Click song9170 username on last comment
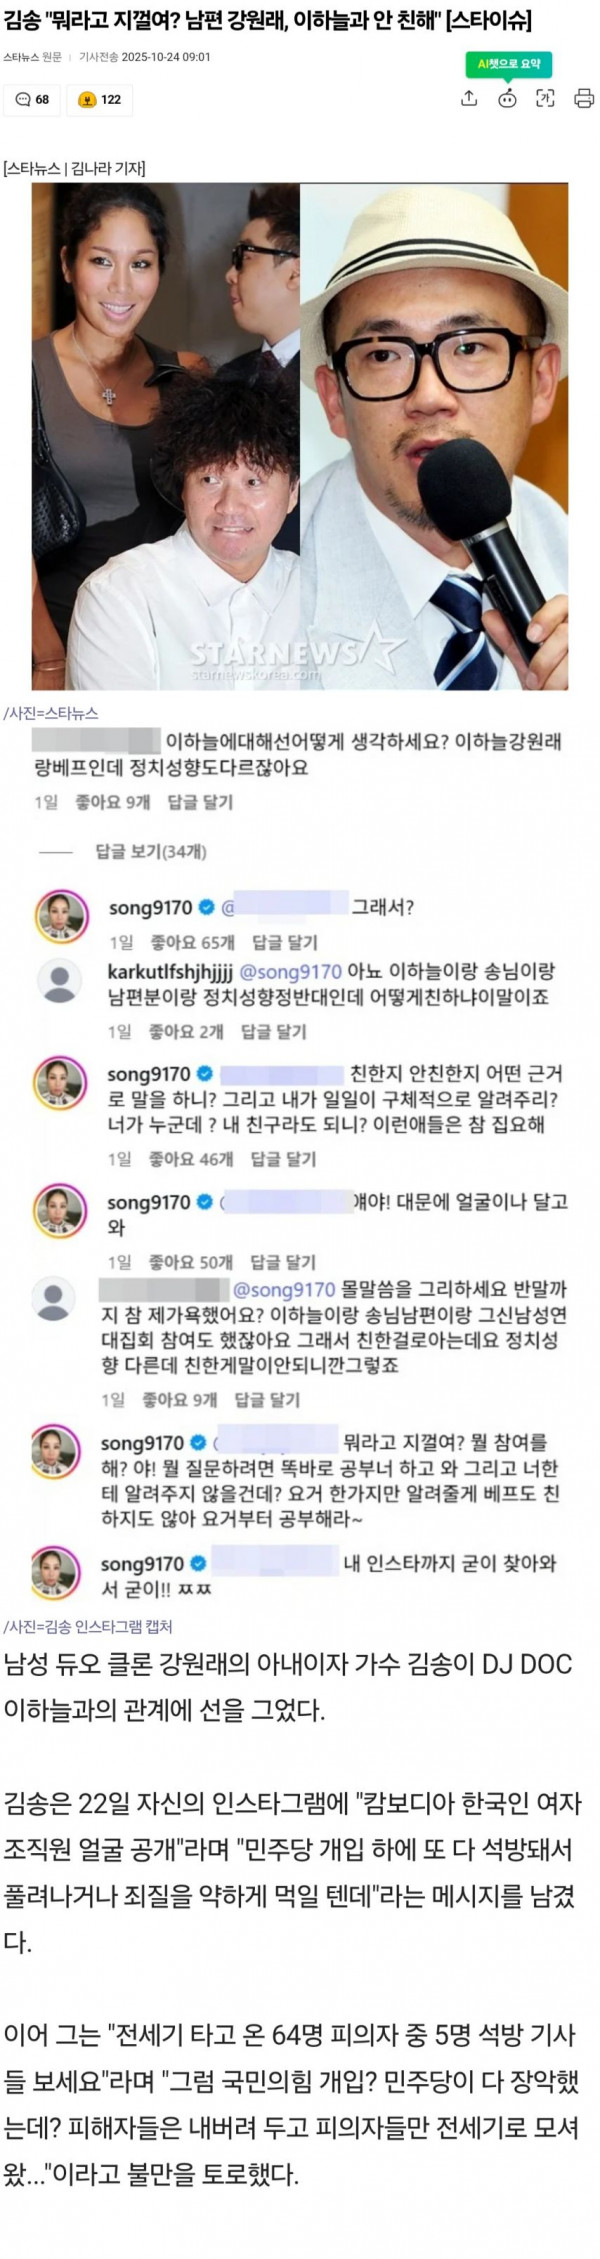The width and height of the screenshot is (600, 2259). 142,1565
